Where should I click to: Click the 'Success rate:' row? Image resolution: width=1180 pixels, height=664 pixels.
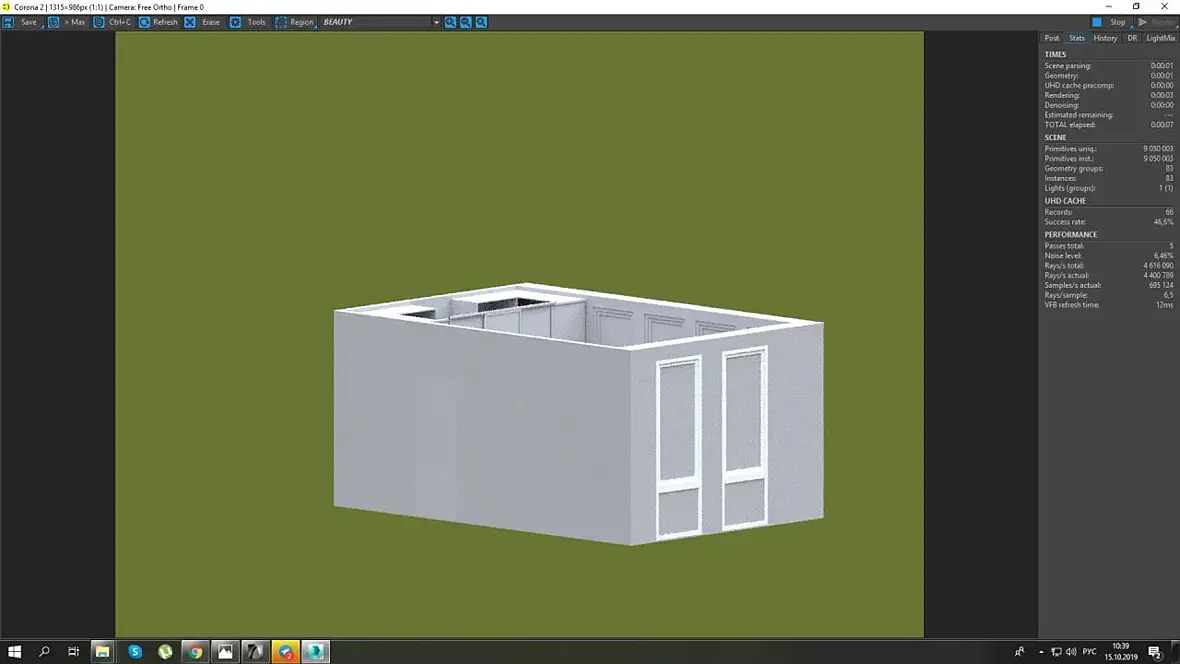click(x=1109, y=222)
